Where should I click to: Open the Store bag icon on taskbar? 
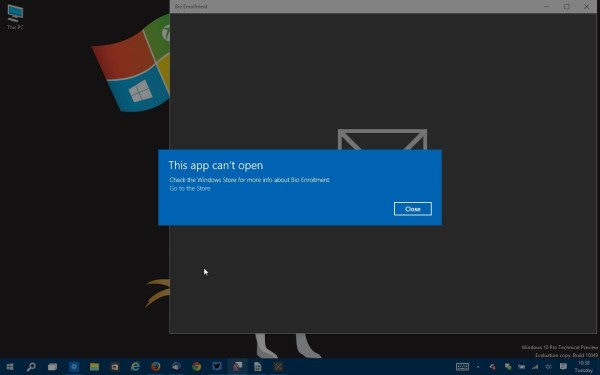(x=114, y=367)
